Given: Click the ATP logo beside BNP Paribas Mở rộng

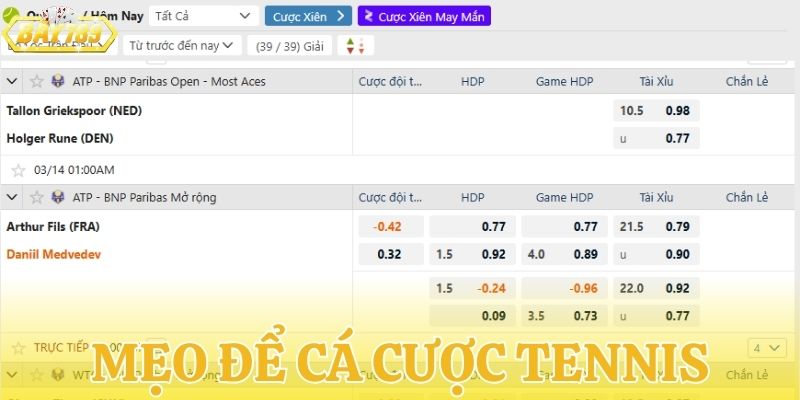Looking at the screenshot, I should 58,197.
